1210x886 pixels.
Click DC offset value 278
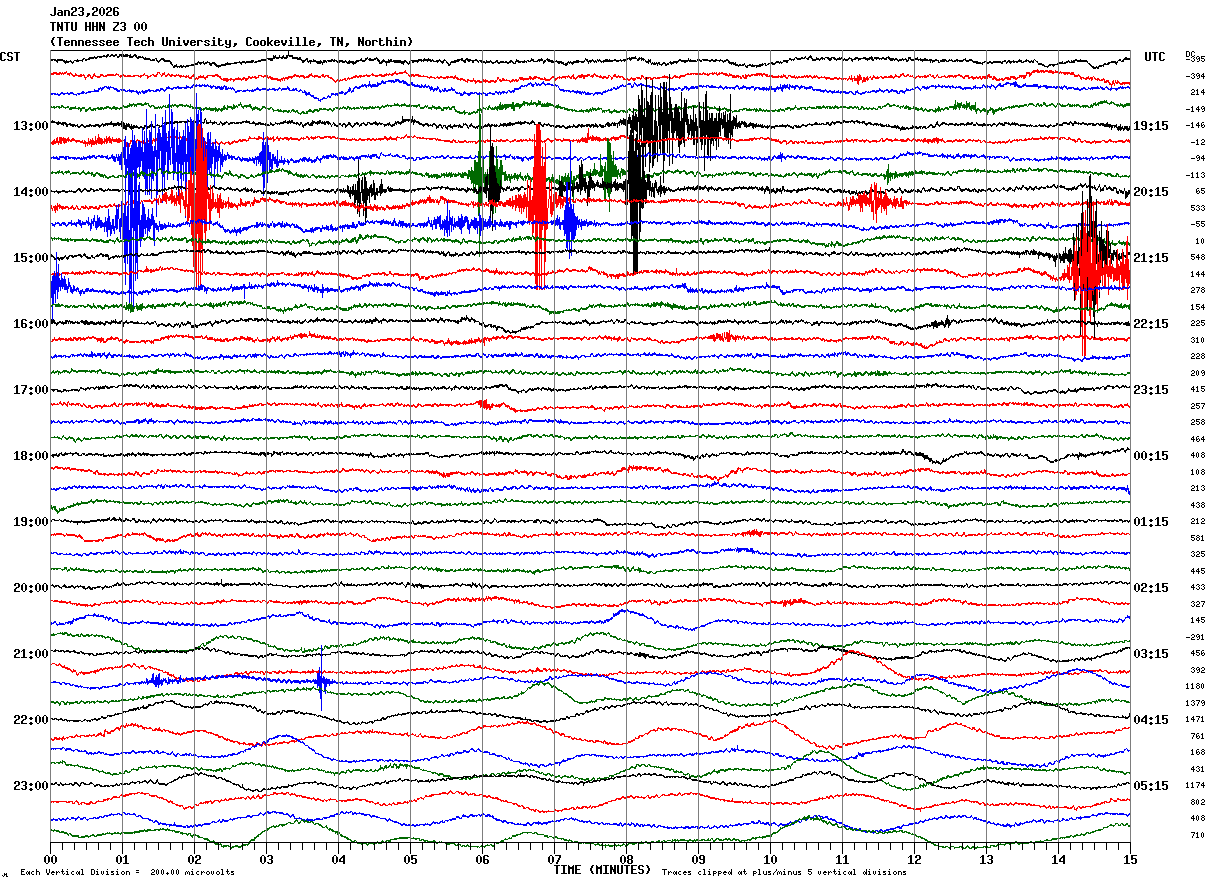(1198, 291)
